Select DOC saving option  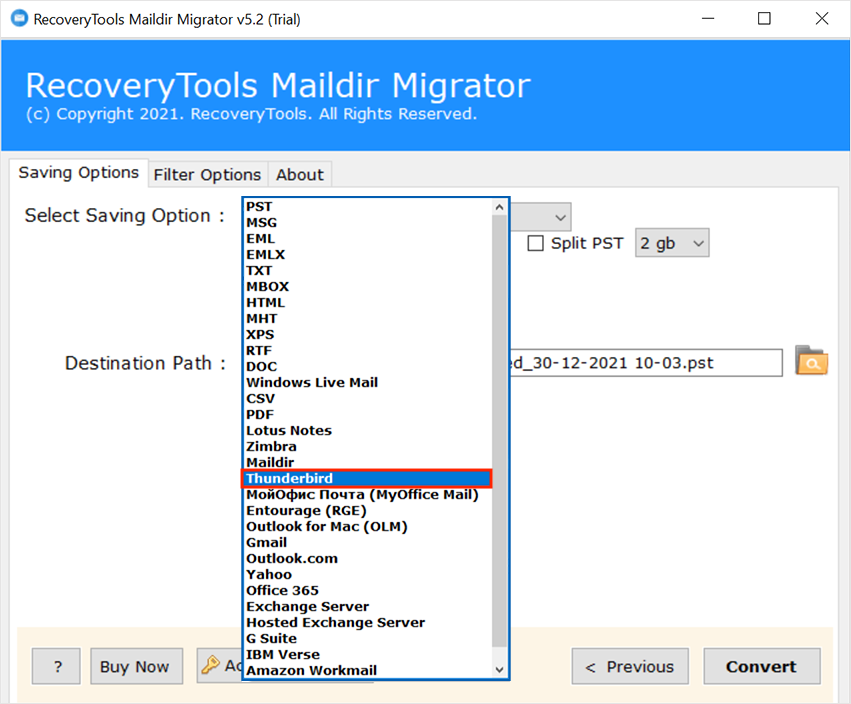[x=367, y=367]
